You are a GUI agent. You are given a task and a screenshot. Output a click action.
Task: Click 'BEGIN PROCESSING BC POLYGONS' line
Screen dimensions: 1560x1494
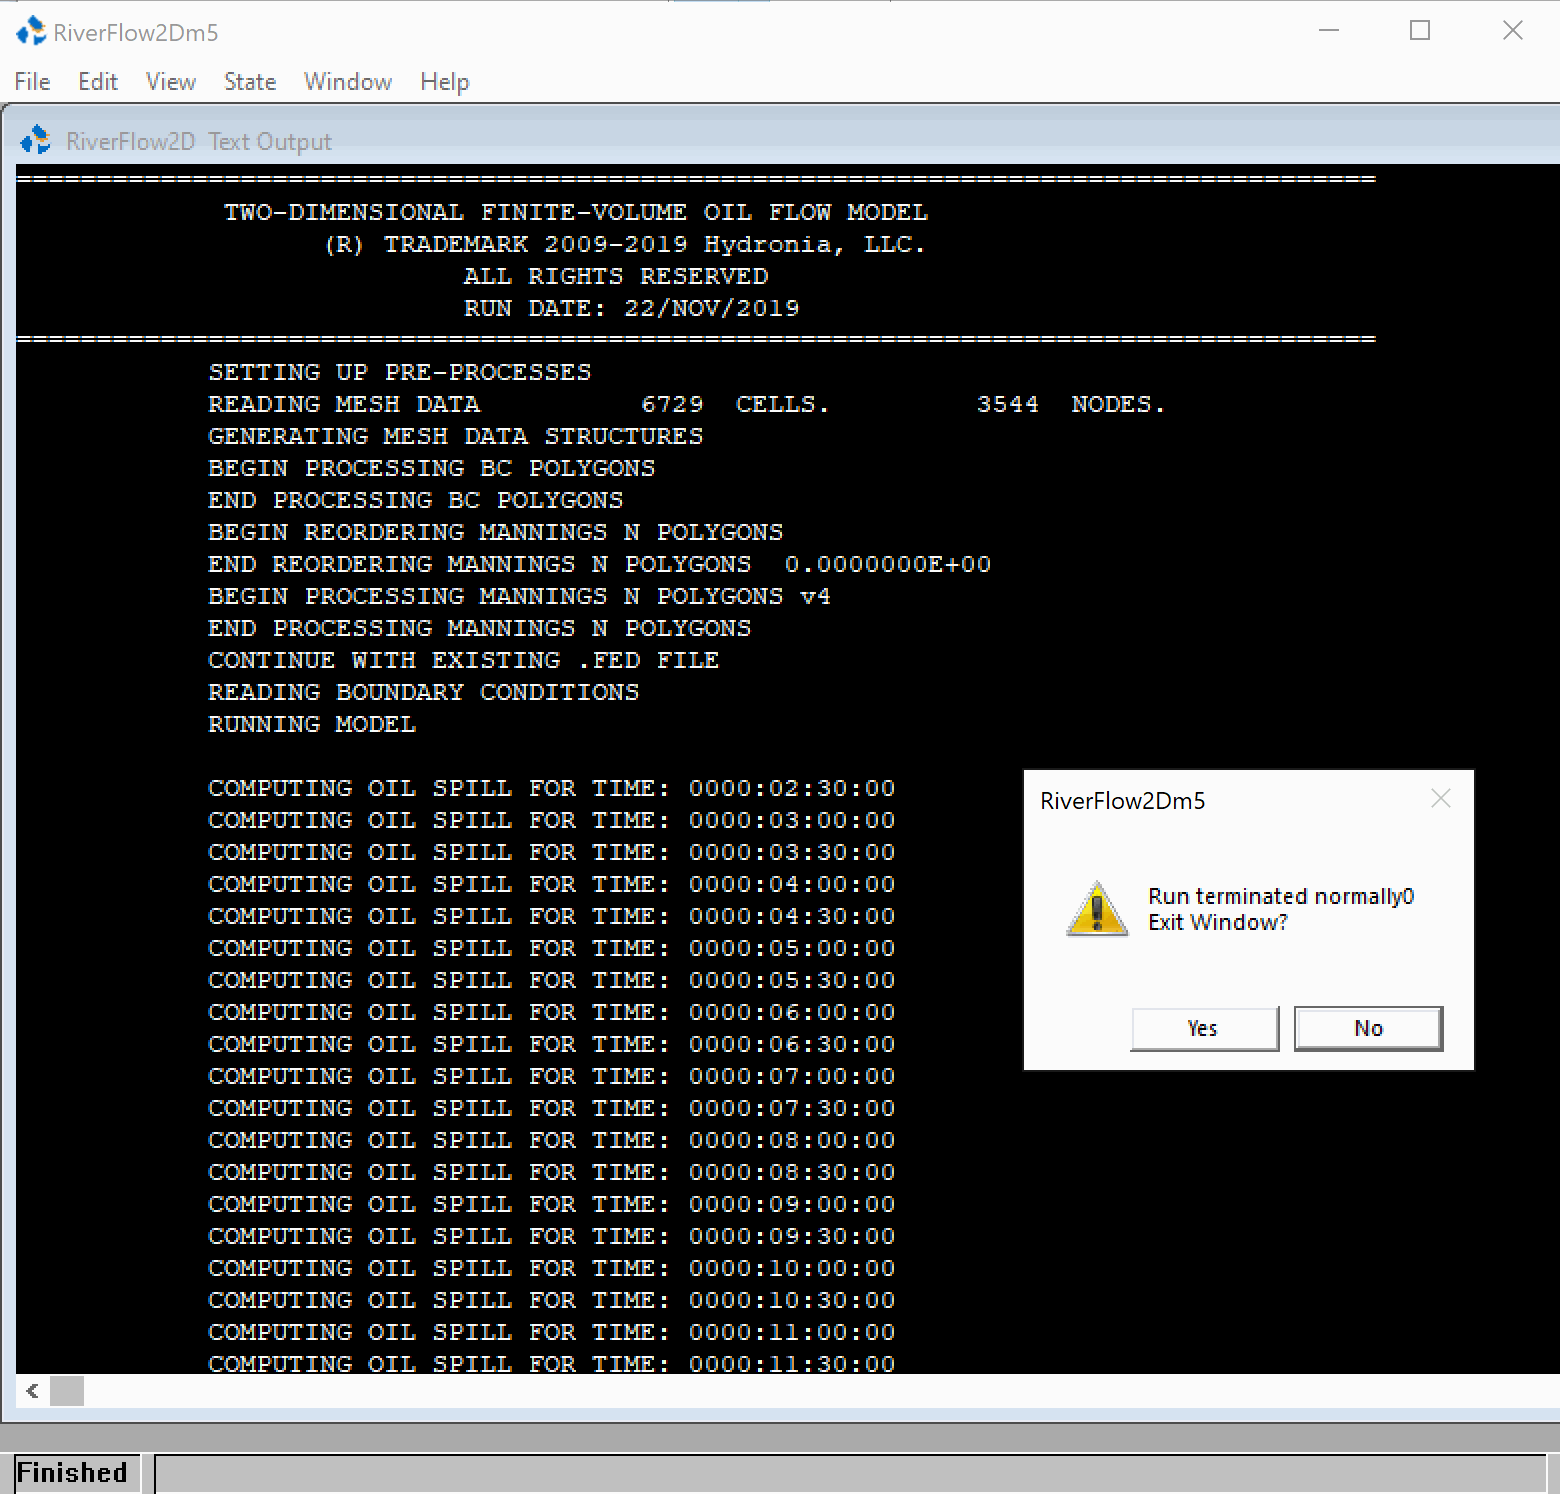(x=432, y=468)
